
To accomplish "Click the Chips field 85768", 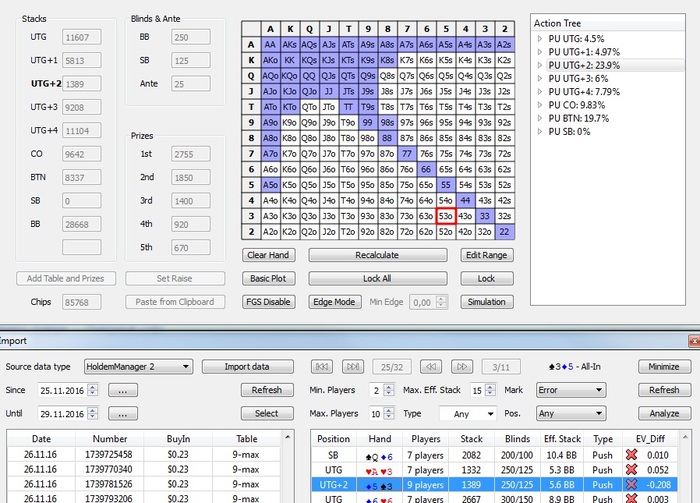I will click(82, 302).
